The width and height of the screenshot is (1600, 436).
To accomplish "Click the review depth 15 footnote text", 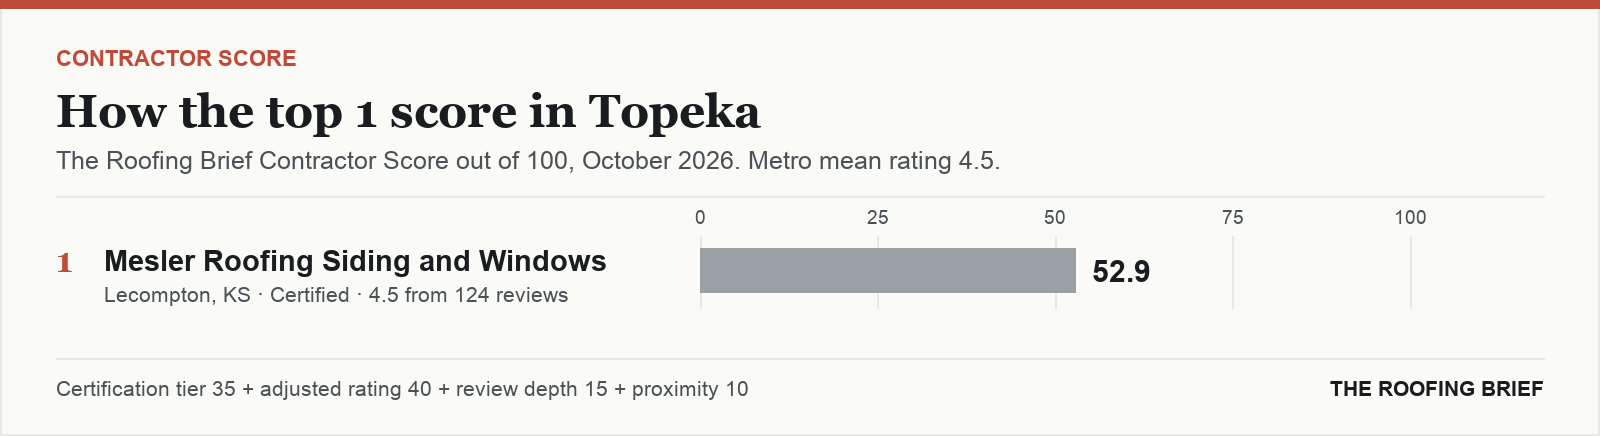I will tap(531, 389).
